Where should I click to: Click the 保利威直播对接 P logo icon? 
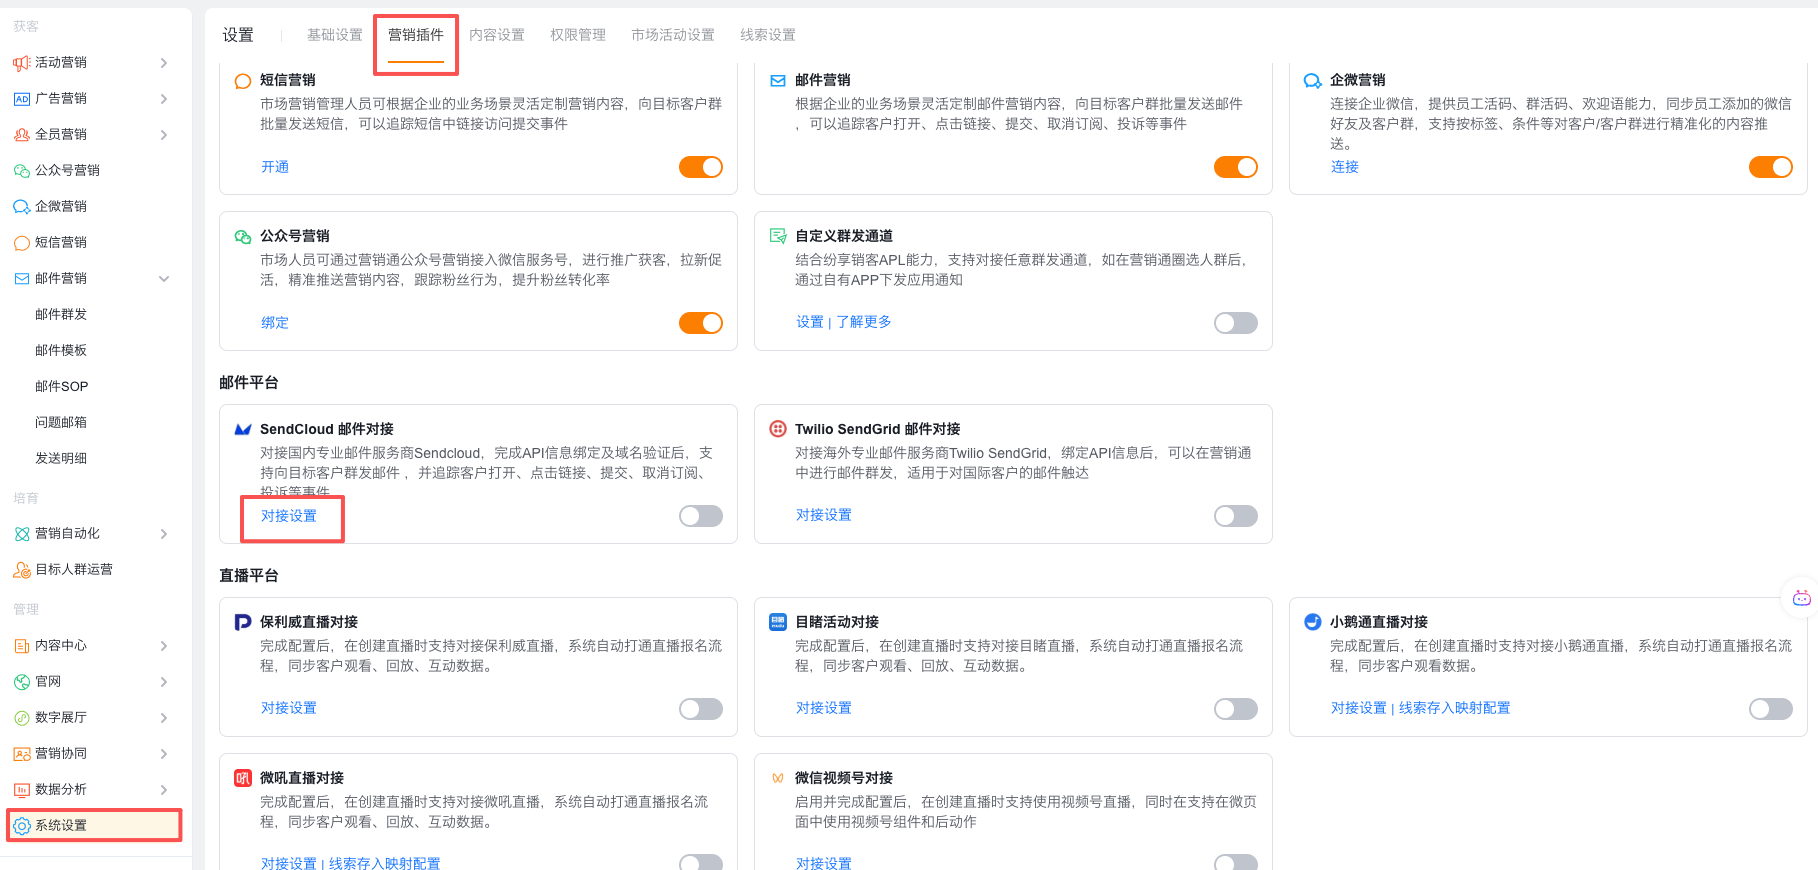point(242,622)
